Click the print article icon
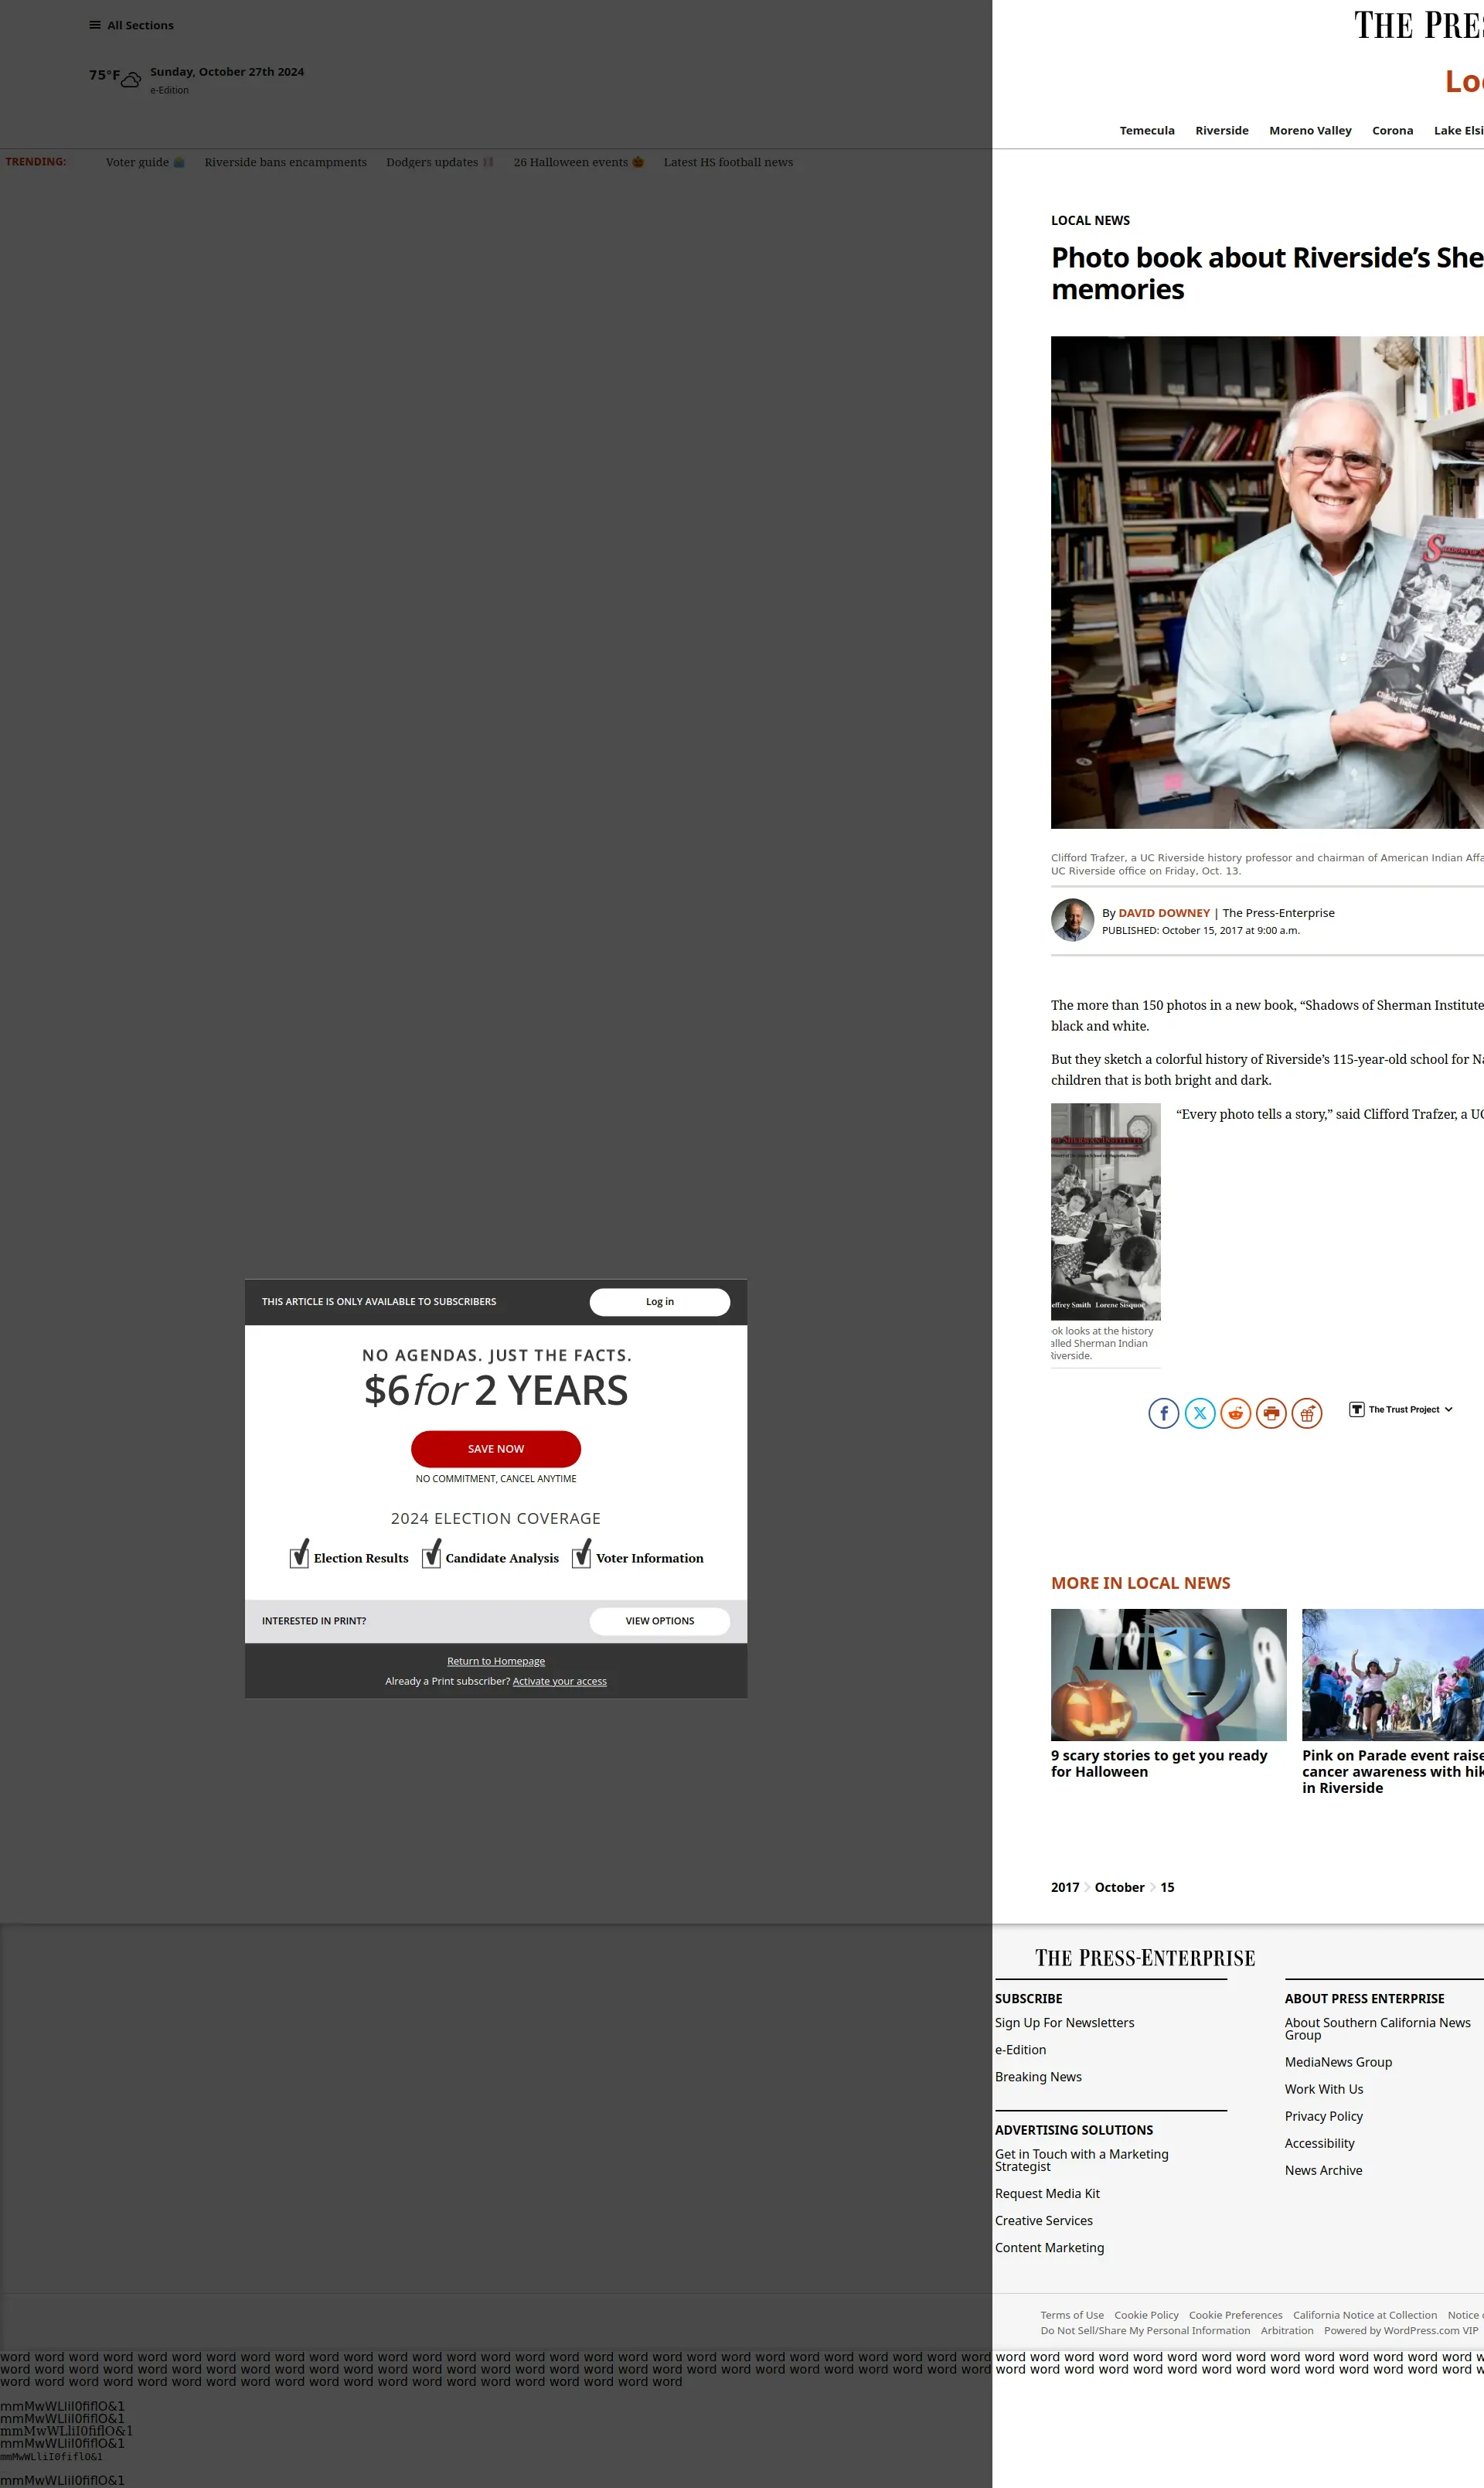Screen dimensions: 1484x2488 click(1271, 1413)
